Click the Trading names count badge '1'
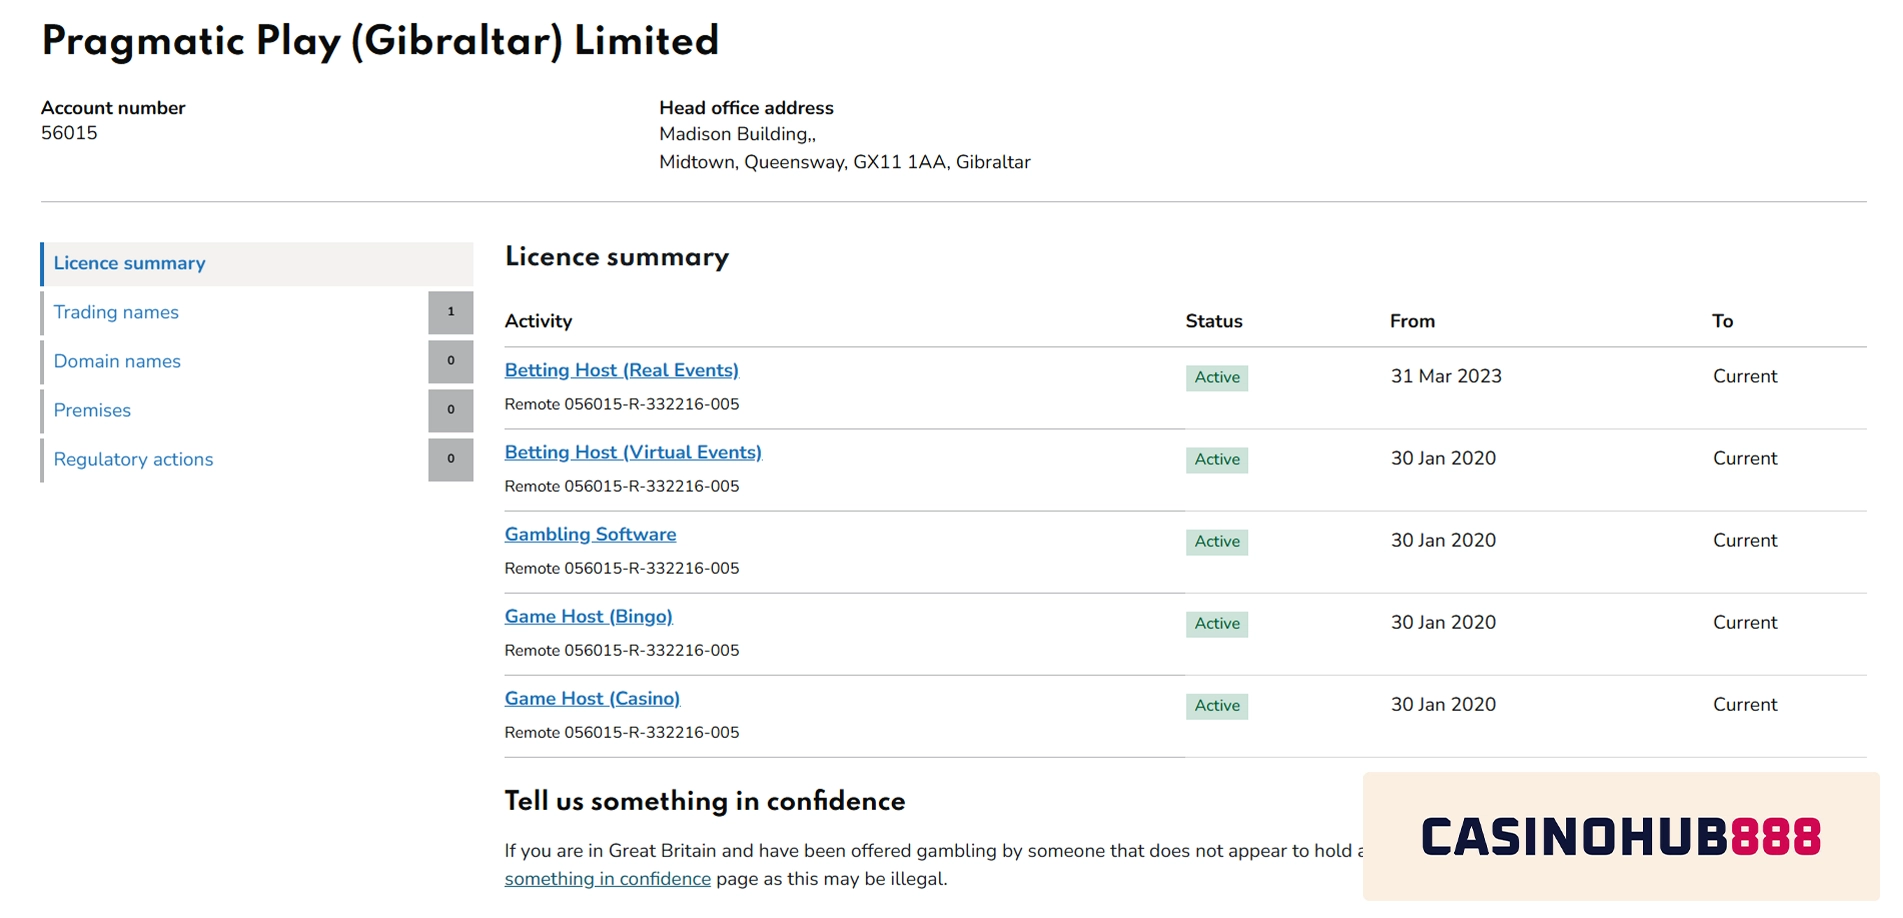Screen dimensions: 1903x918 tap(451, 312)
